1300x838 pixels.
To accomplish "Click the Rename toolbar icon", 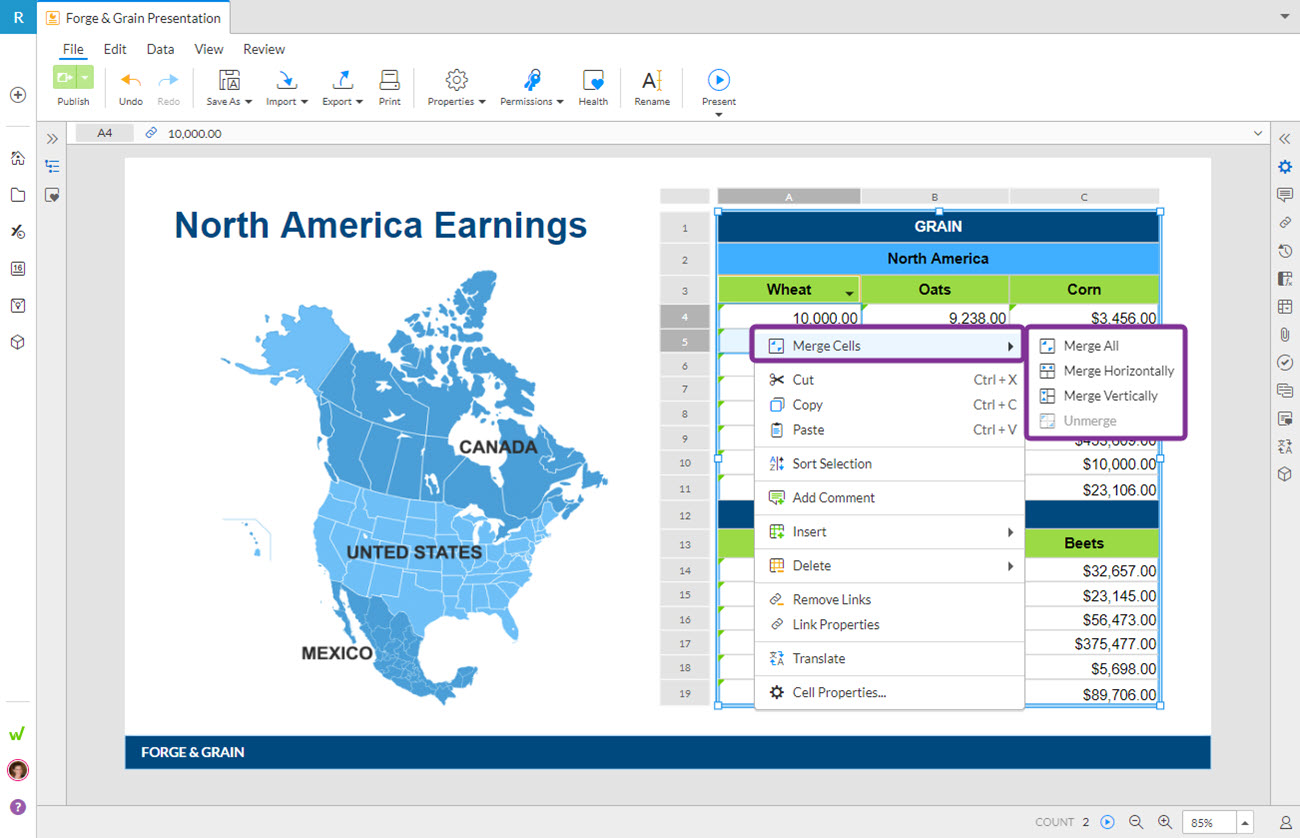I will [x=652, y=81].
